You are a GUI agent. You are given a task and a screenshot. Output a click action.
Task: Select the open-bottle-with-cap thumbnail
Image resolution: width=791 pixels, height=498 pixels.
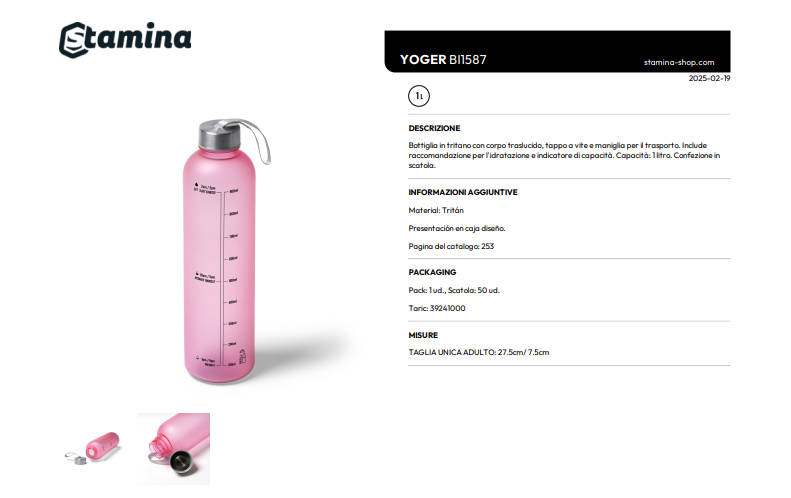pyautogui.click(x=93, y=448)
